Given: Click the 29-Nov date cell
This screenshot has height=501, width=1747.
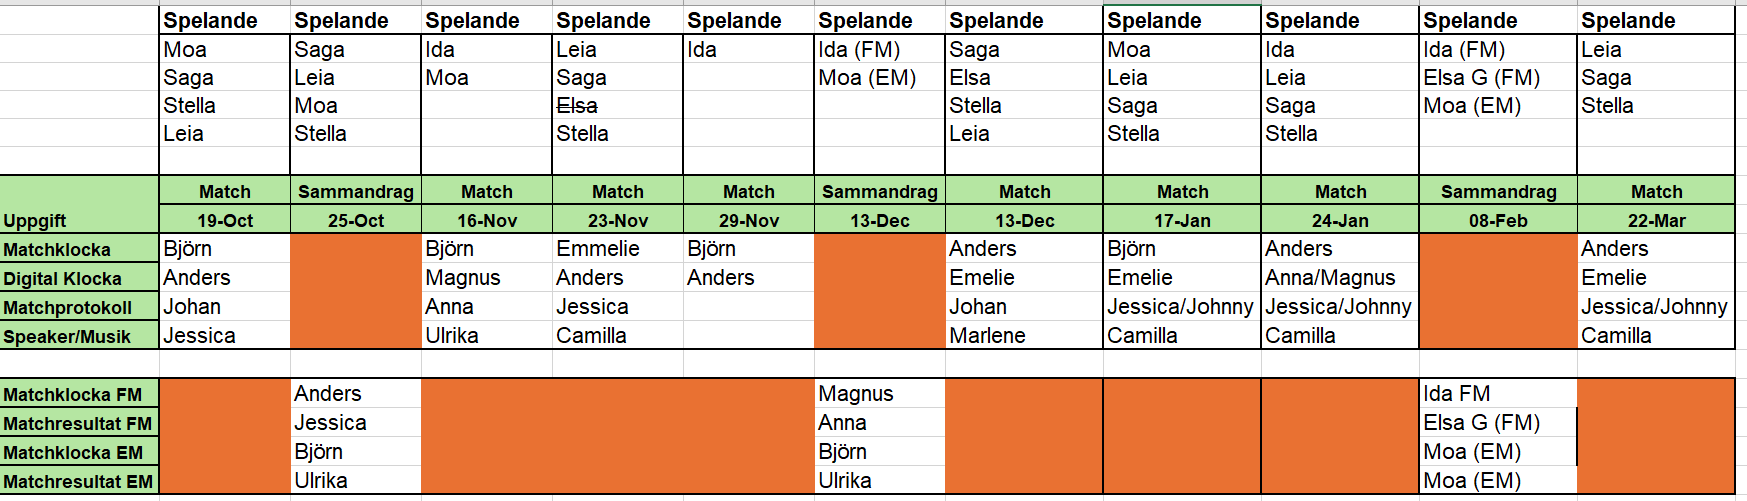Looking at the screenshot, I should 749,221.
